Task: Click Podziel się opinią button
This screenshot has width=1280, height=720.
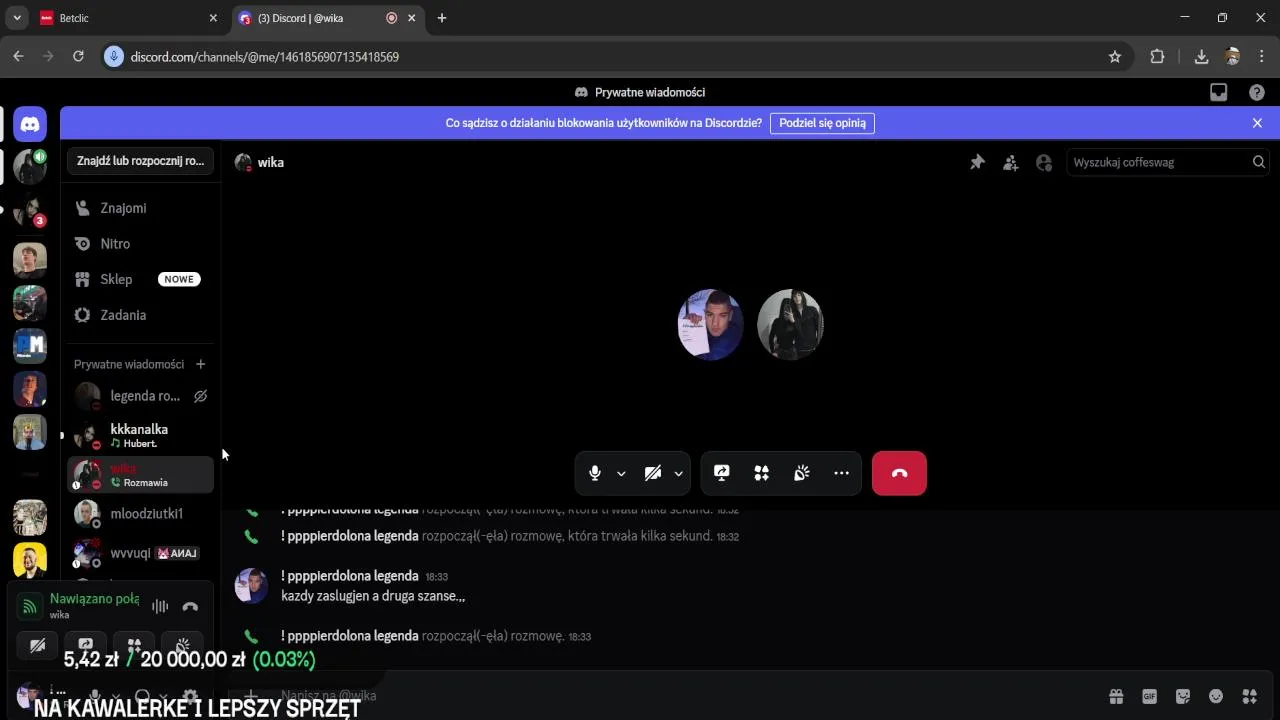Action: [822, 123]
